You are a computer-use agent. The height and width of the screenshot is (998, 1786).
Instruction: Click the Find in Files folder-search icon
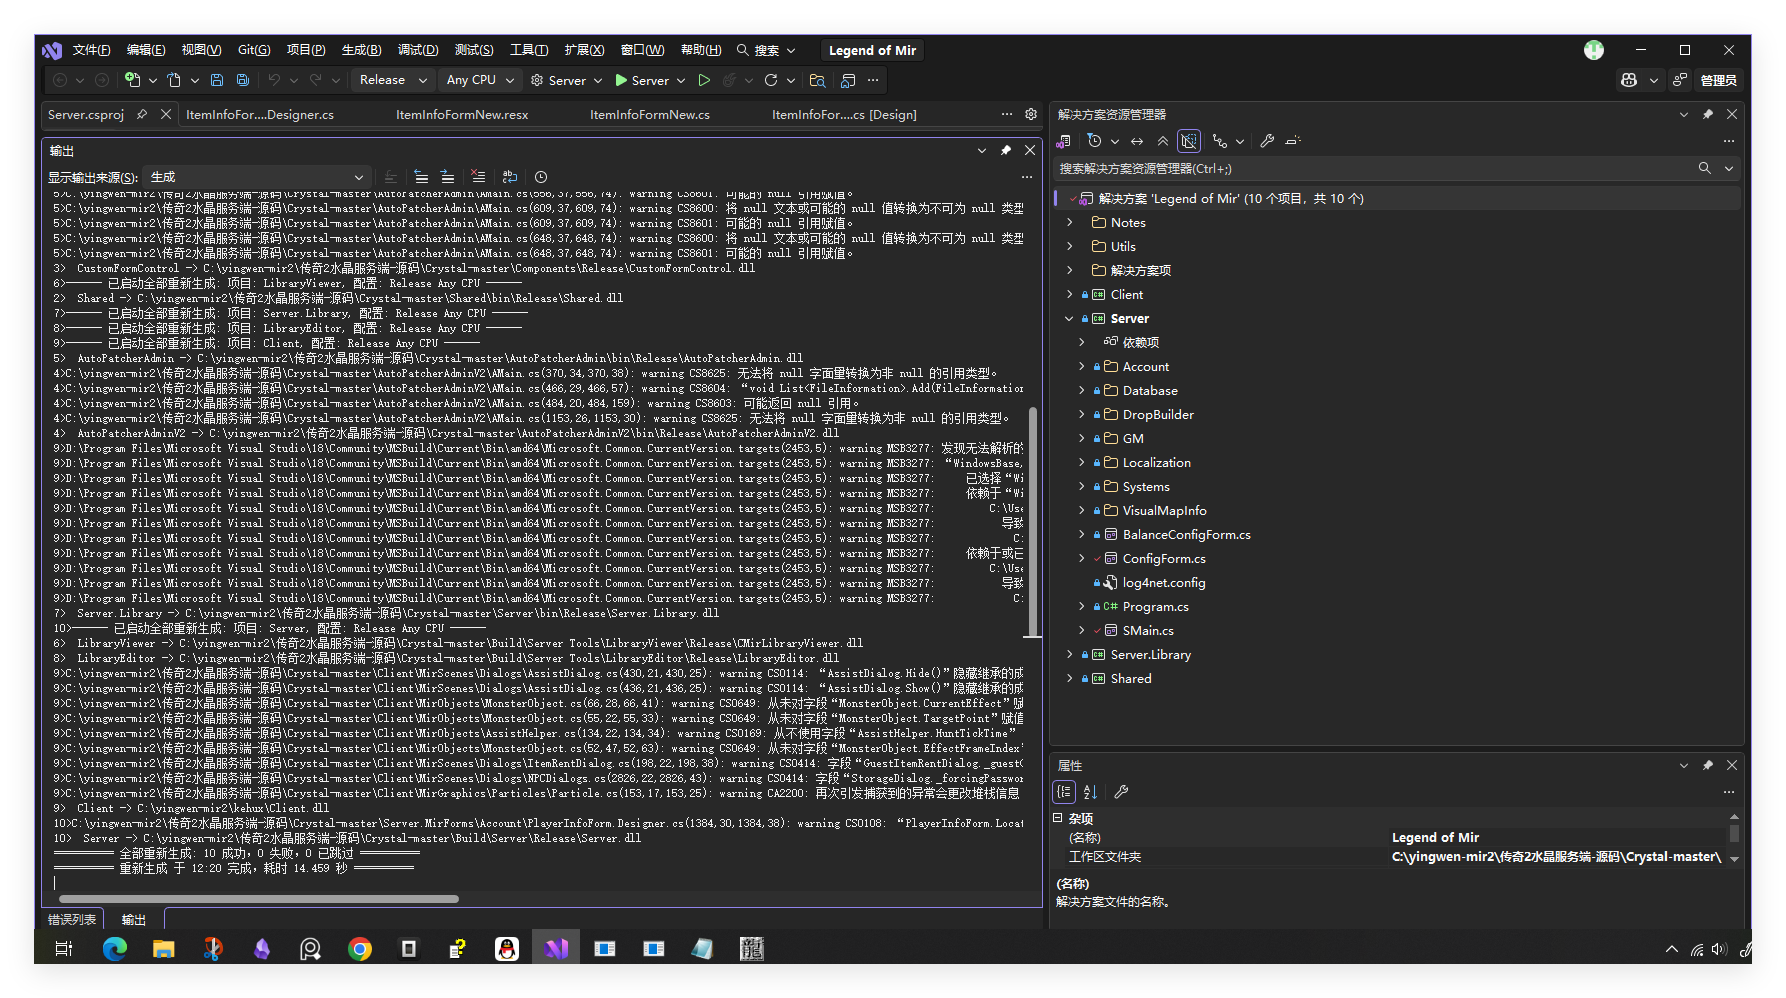point(817,80)
